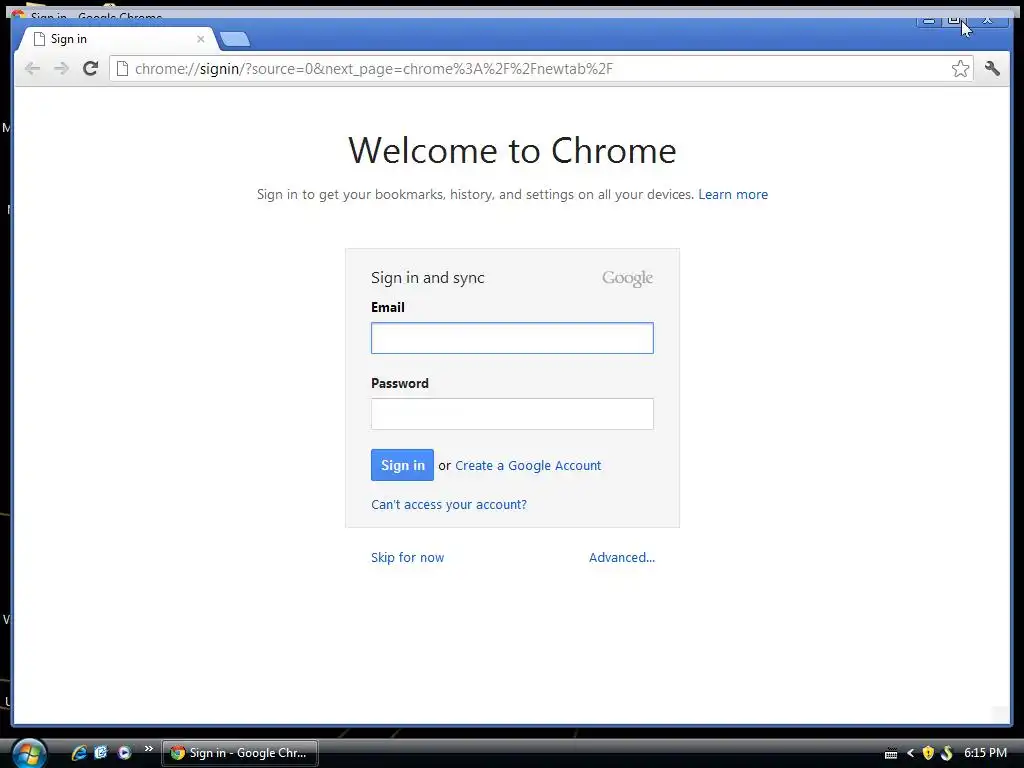Launch Windows Media Player from quick launch

[x=124, y=752]
